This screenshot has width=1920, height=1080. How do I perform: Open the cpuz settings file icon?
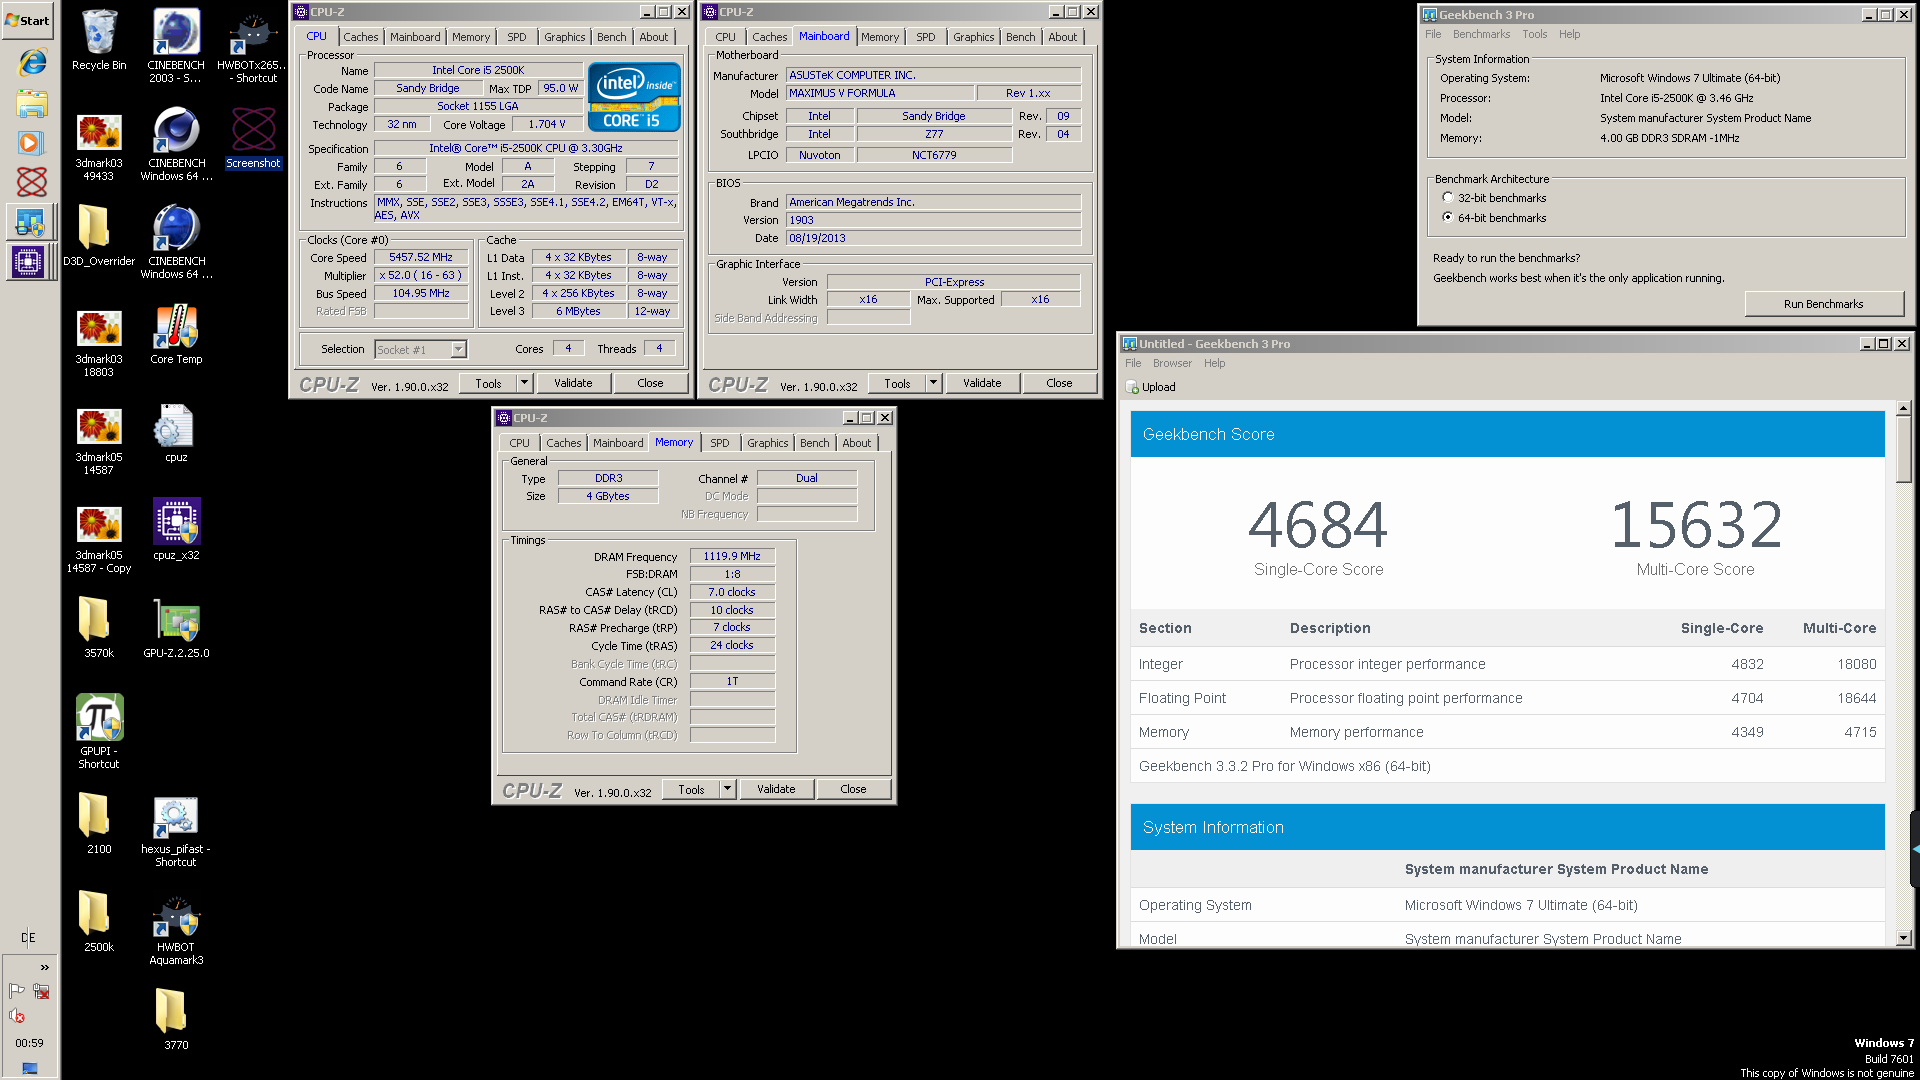[176, 432]
